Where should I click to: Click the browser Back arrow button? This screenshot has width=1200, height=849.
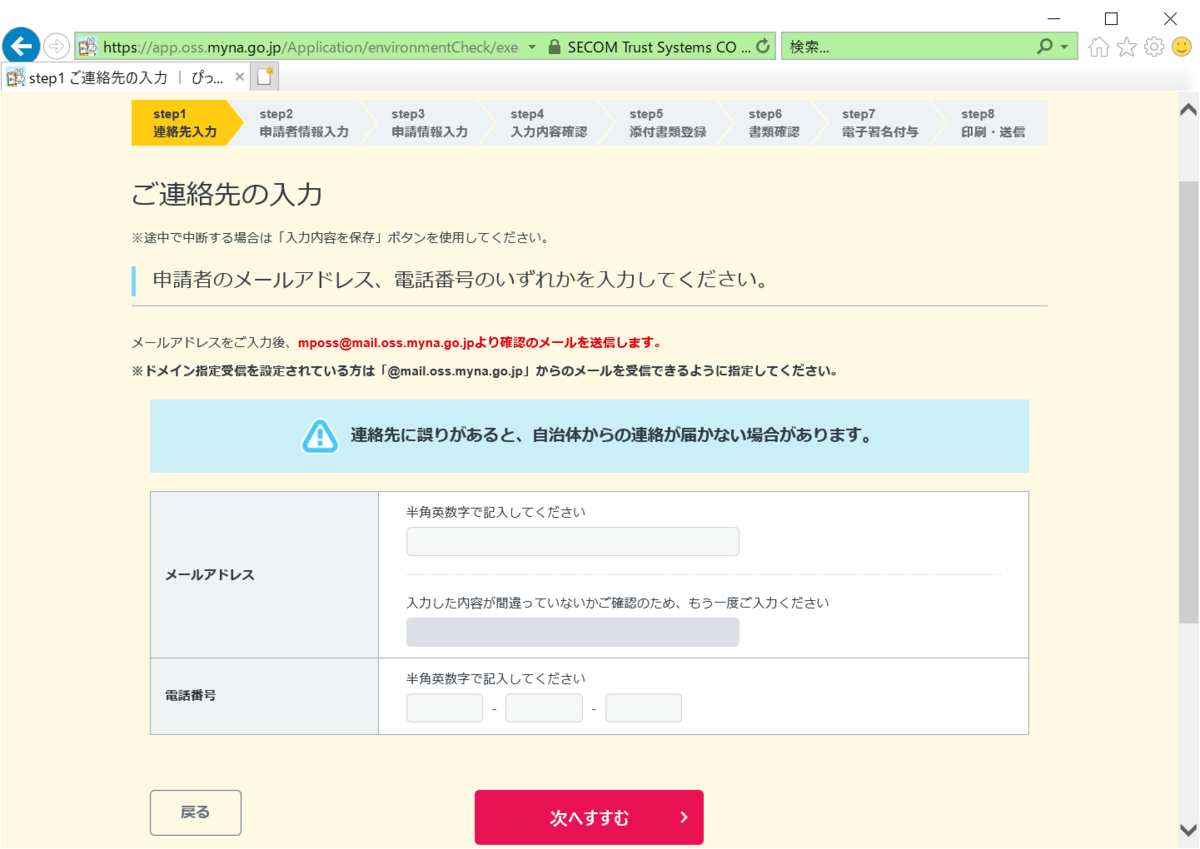point(21,45)
